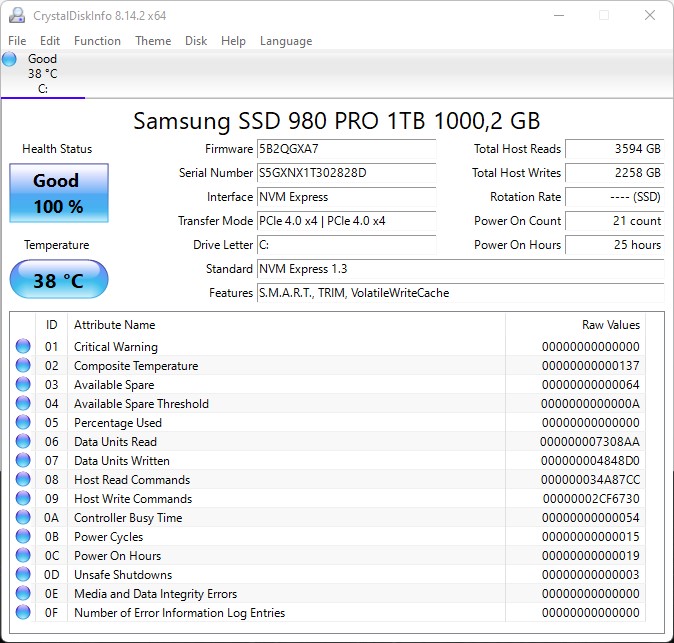
Task: Click the status orb beside Power Cycles
Action: coord(23,537)
